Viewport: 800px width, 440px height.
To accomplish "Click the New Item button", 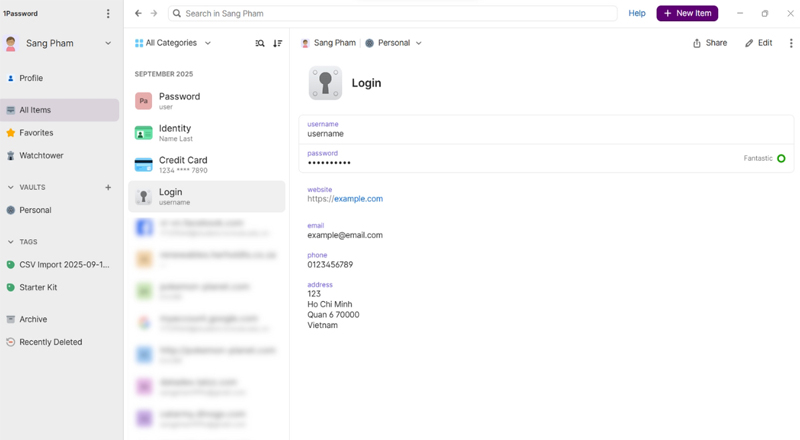I will (x=687, y=14).
